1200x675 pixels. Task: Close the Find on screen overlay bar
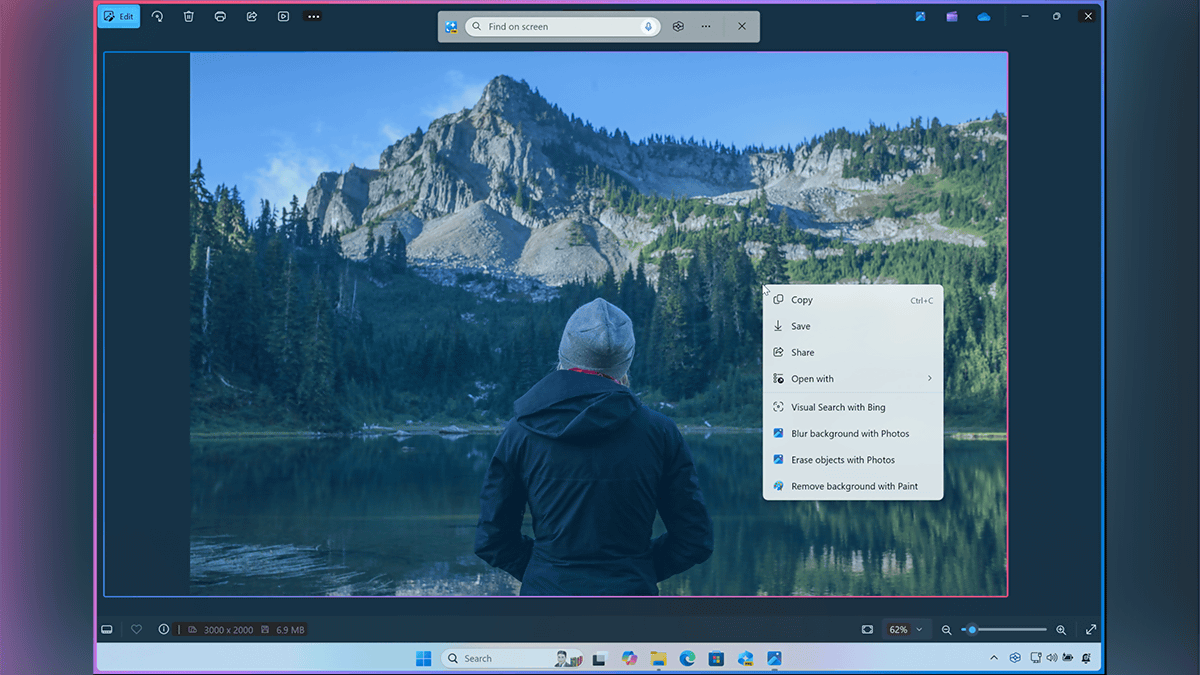[741, 27]
